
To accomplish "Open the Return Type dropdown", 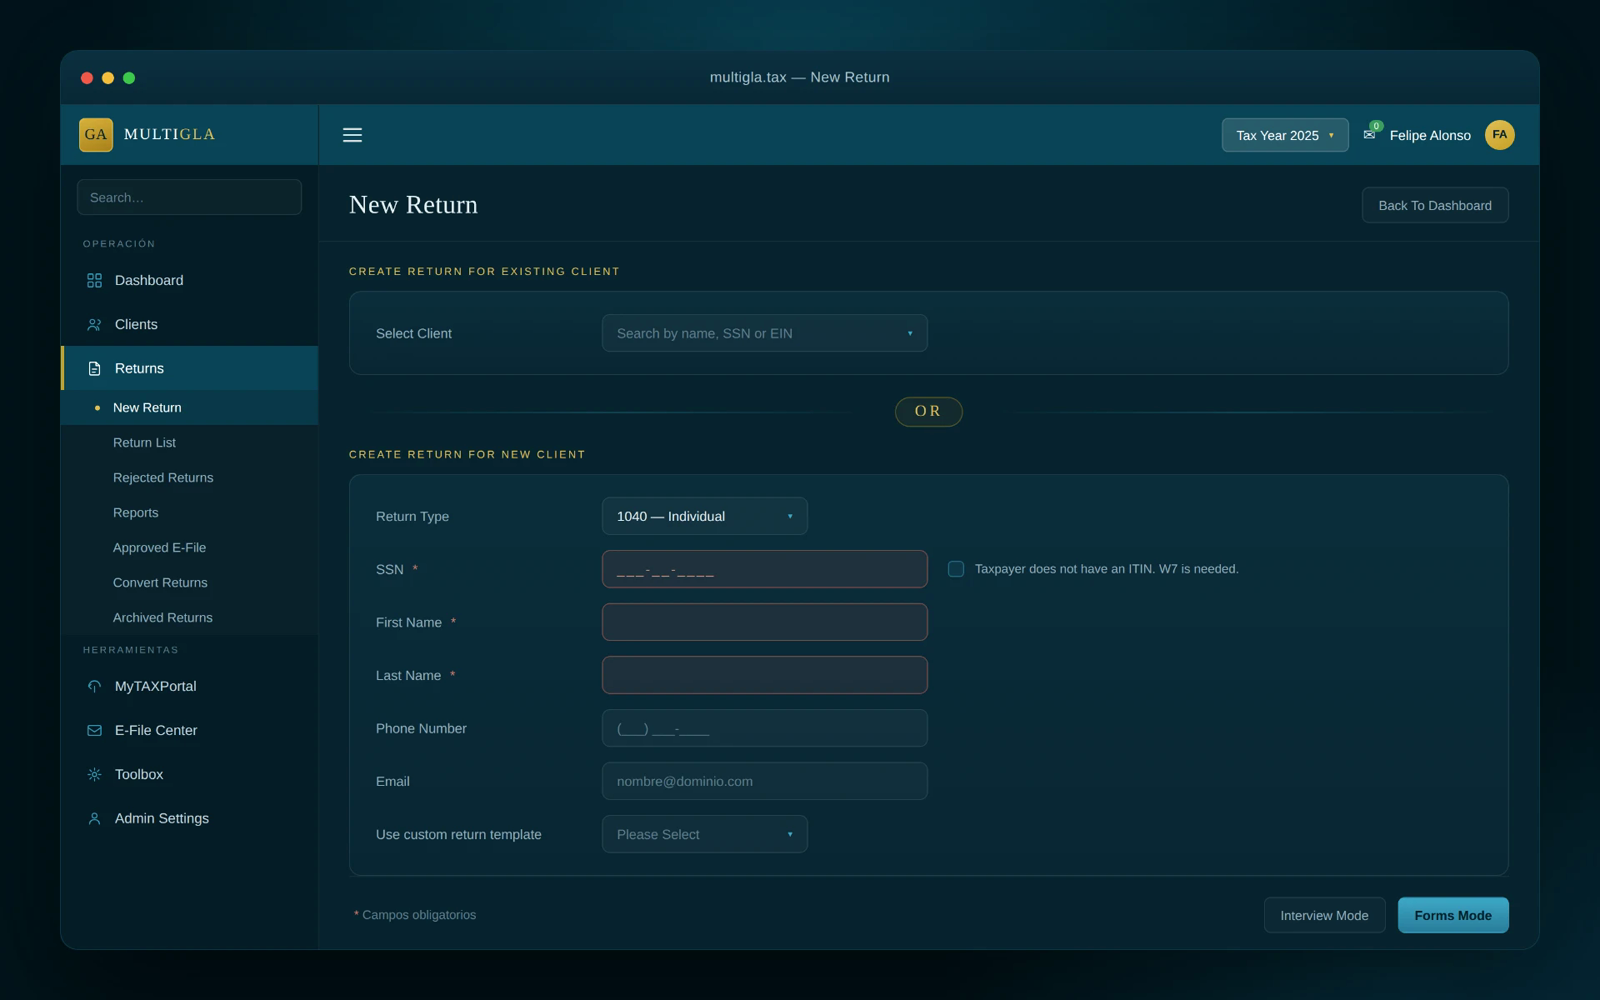I will click(705, 516).
